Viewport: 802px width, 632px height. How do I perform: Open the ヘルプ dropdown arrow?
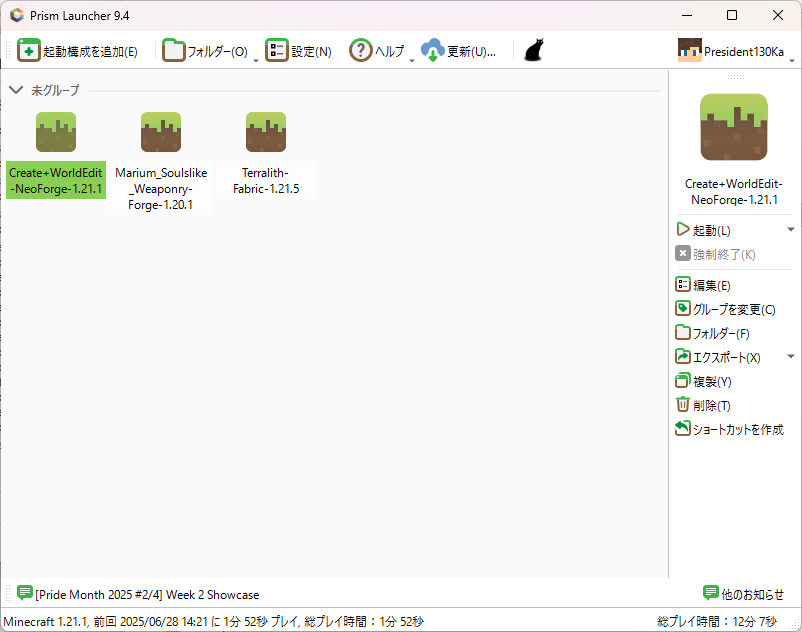pyautogui.click(x=412, y=60)
